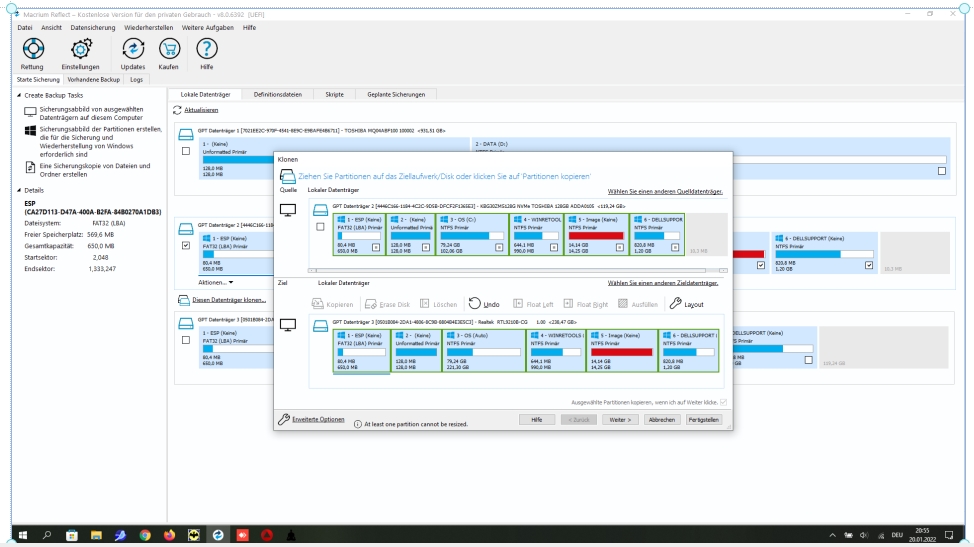This screenshot has height=547, width=974.
Task: Open File Explorer from the taskbar
Action: pyautogui.click(x=96, y=535)
